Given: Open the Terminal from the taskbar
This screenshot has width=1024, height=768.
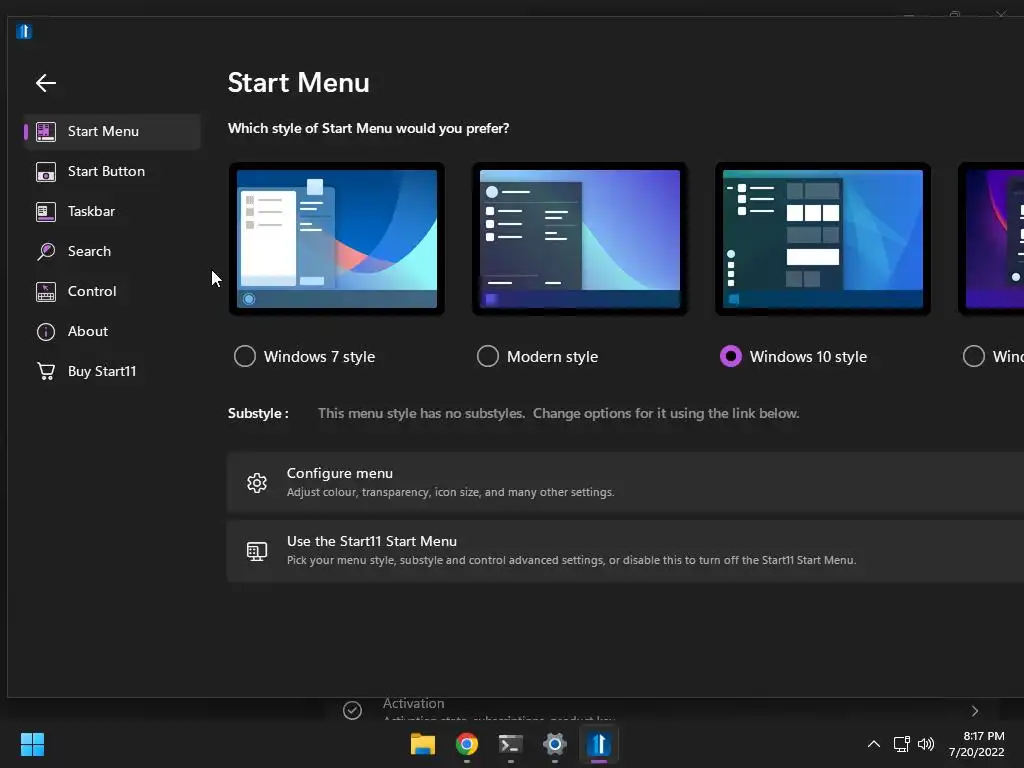Looking at the screenshot, I should 511,744.
